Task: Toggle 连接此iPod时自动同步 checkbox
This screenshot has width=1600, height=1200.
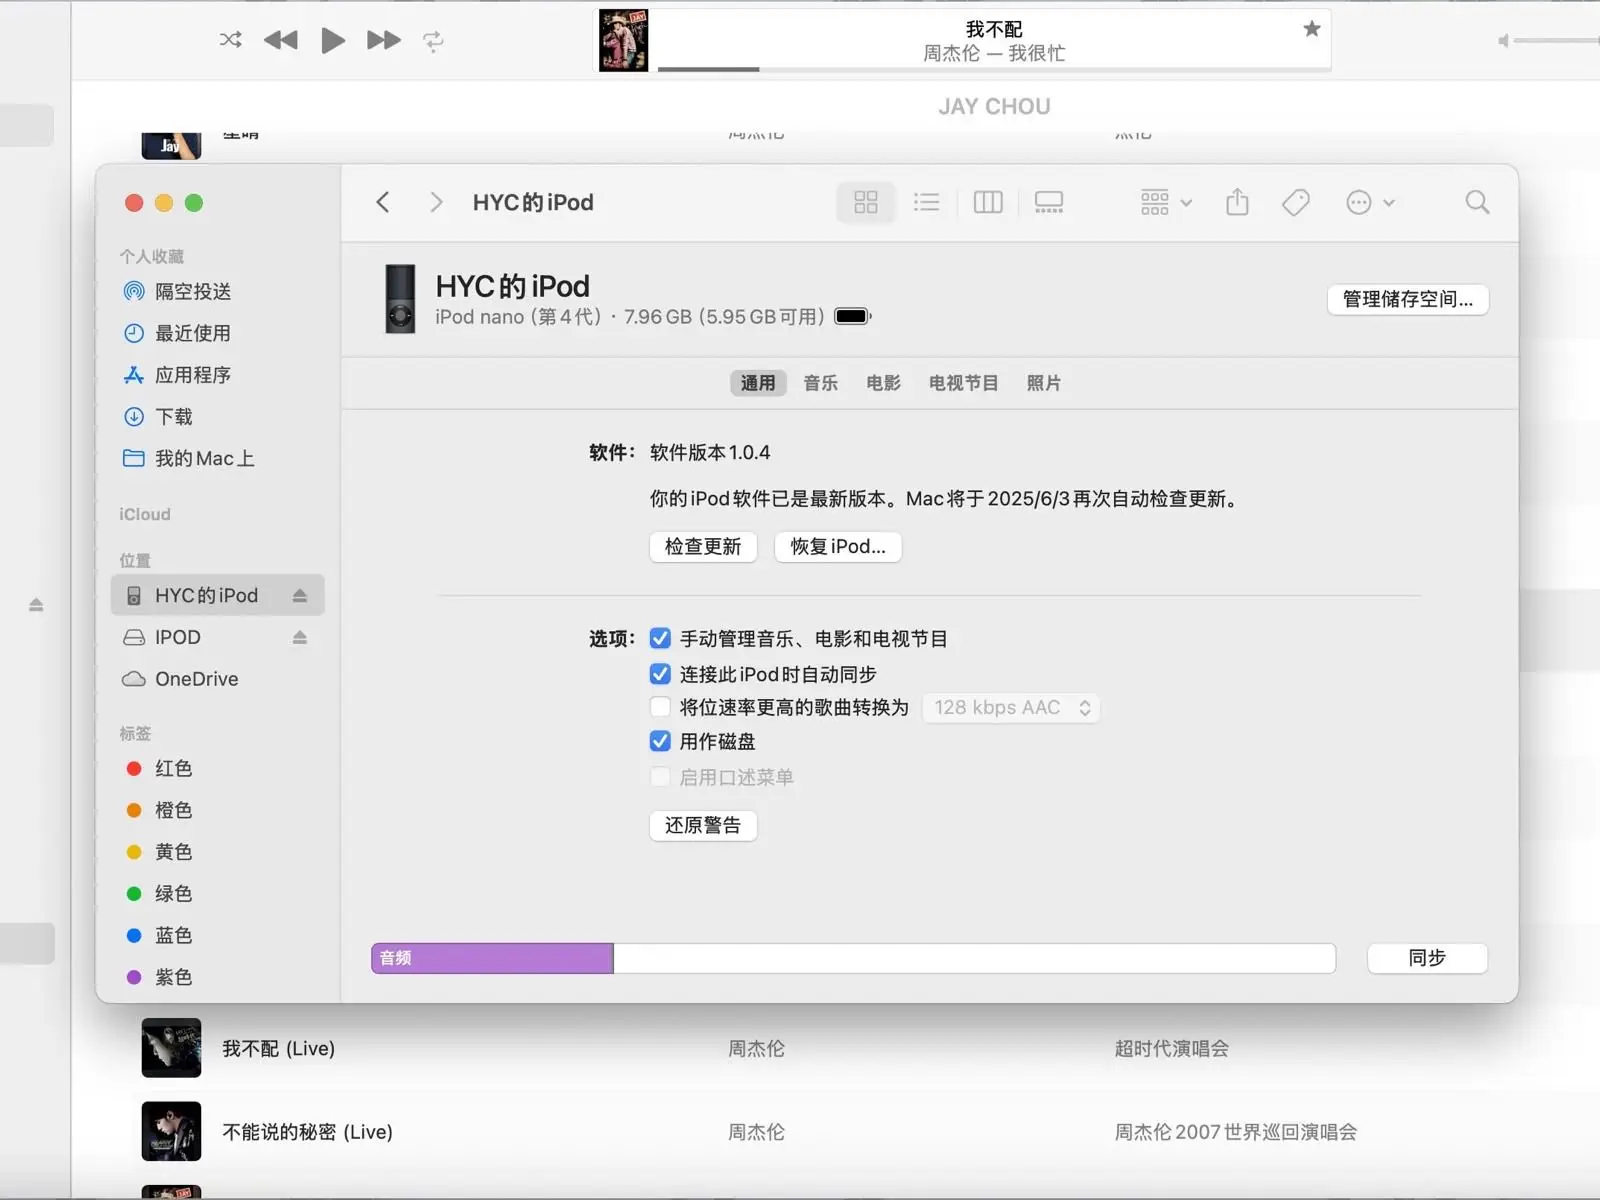Action: coord(660,674)
